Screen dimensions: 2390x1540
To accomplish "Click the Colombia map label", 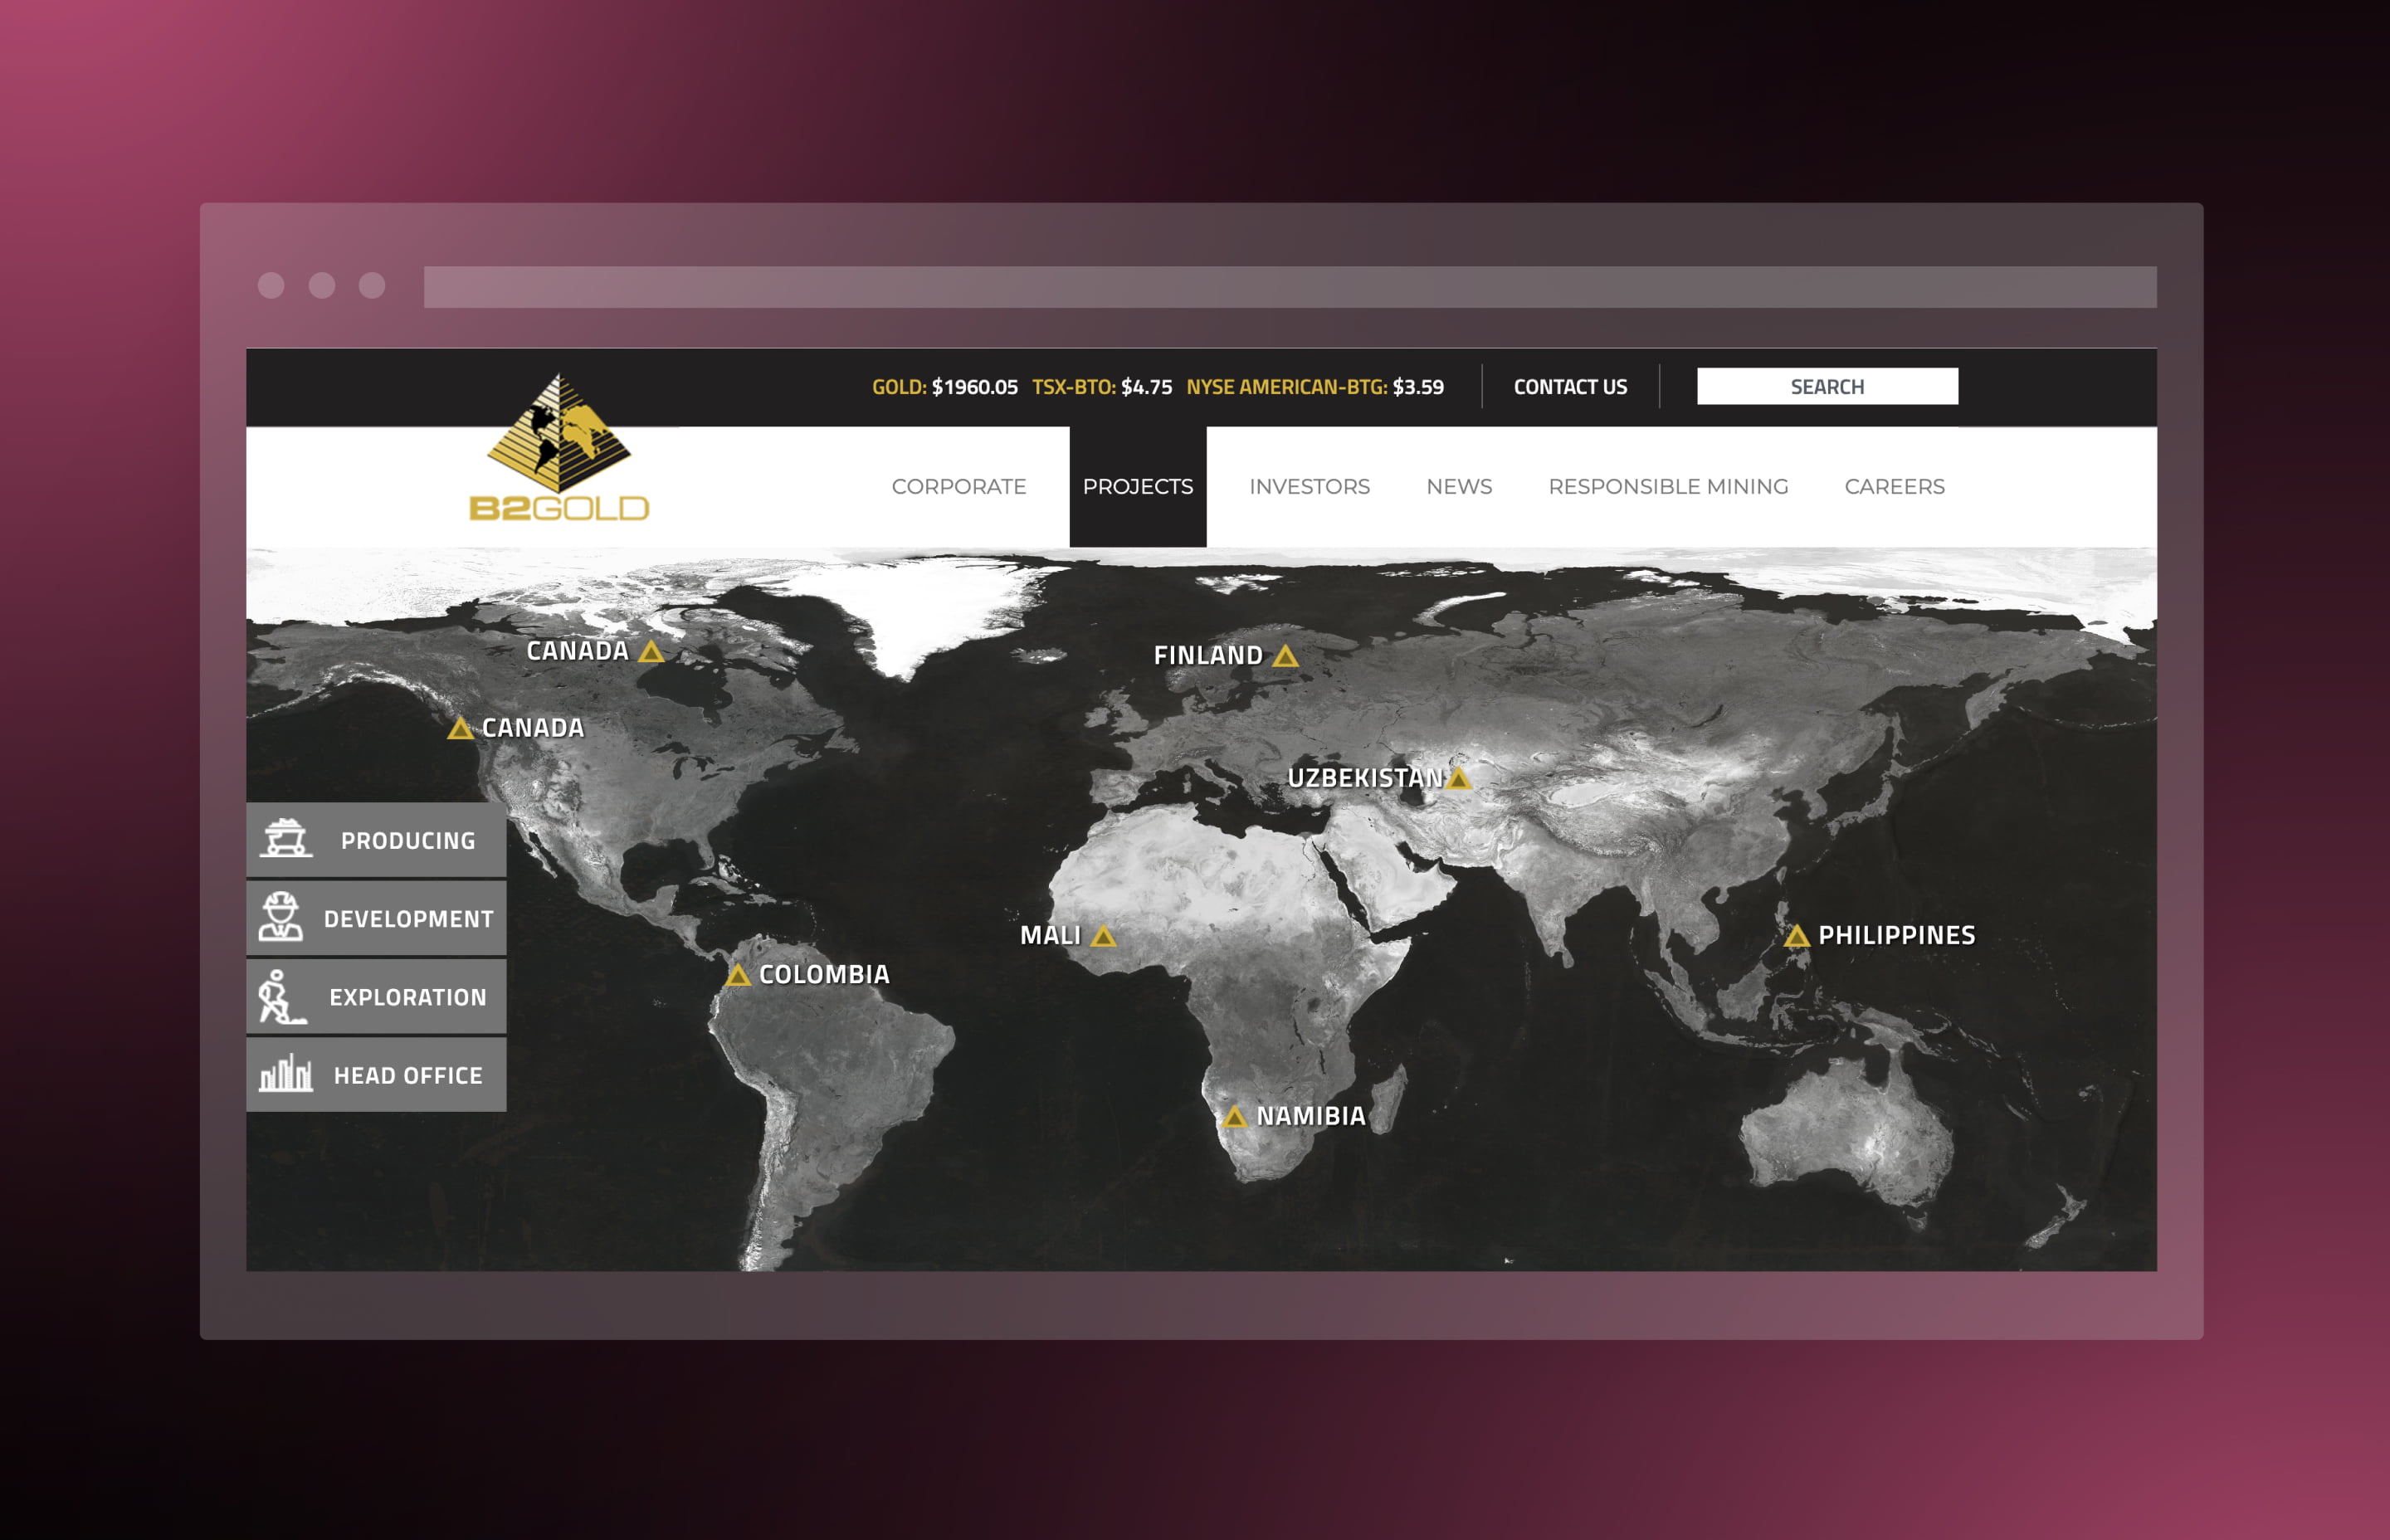I will point(824,975).
